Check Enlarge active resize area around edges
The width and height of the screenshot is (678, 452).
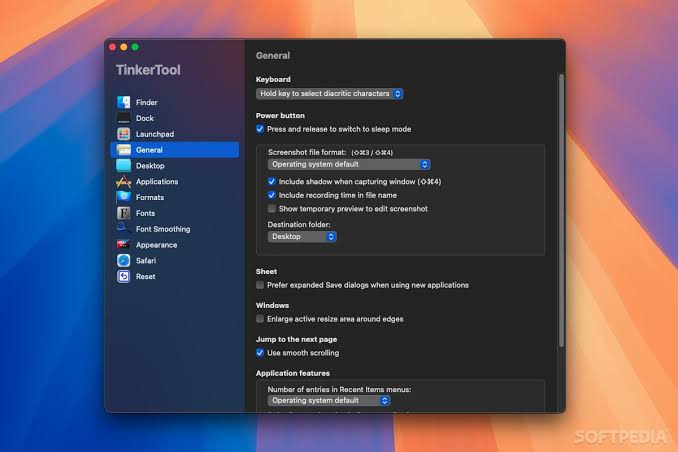pyautogui.click(x=260, y=319)
